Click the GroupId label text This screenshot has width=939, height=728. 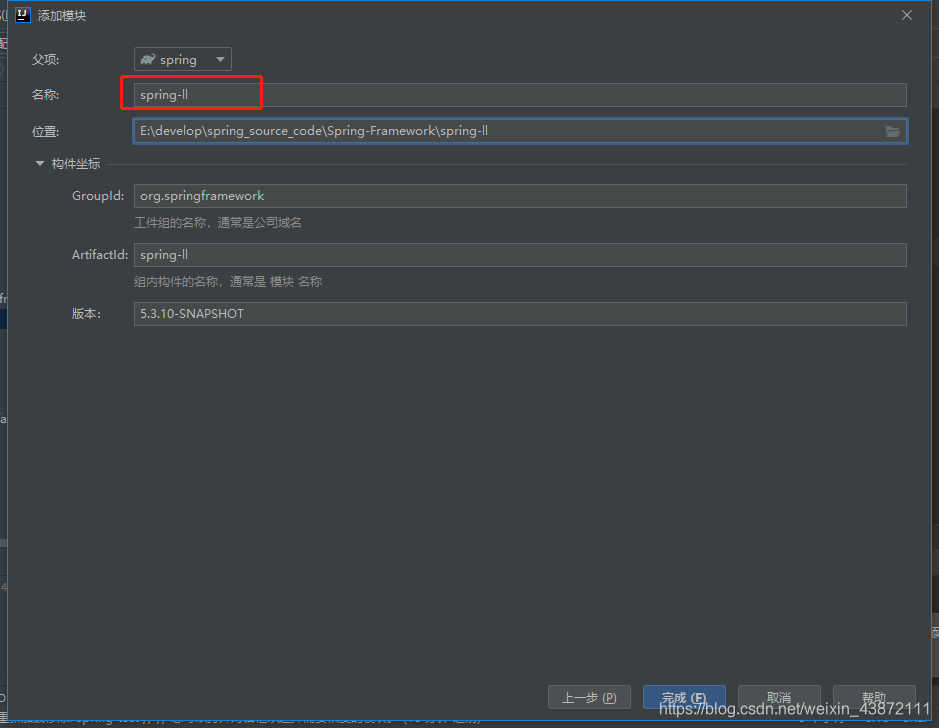pyautogui.click(x=98, y=196)
